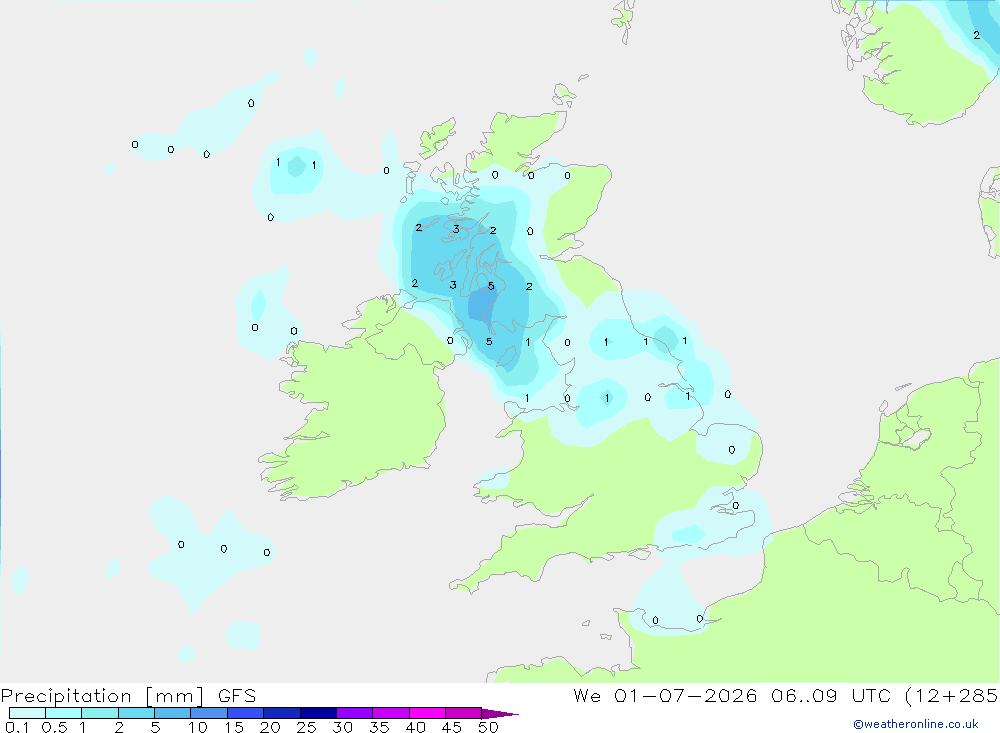
Task: Click the "0.5" legend scale label
Action: [54, 727]
